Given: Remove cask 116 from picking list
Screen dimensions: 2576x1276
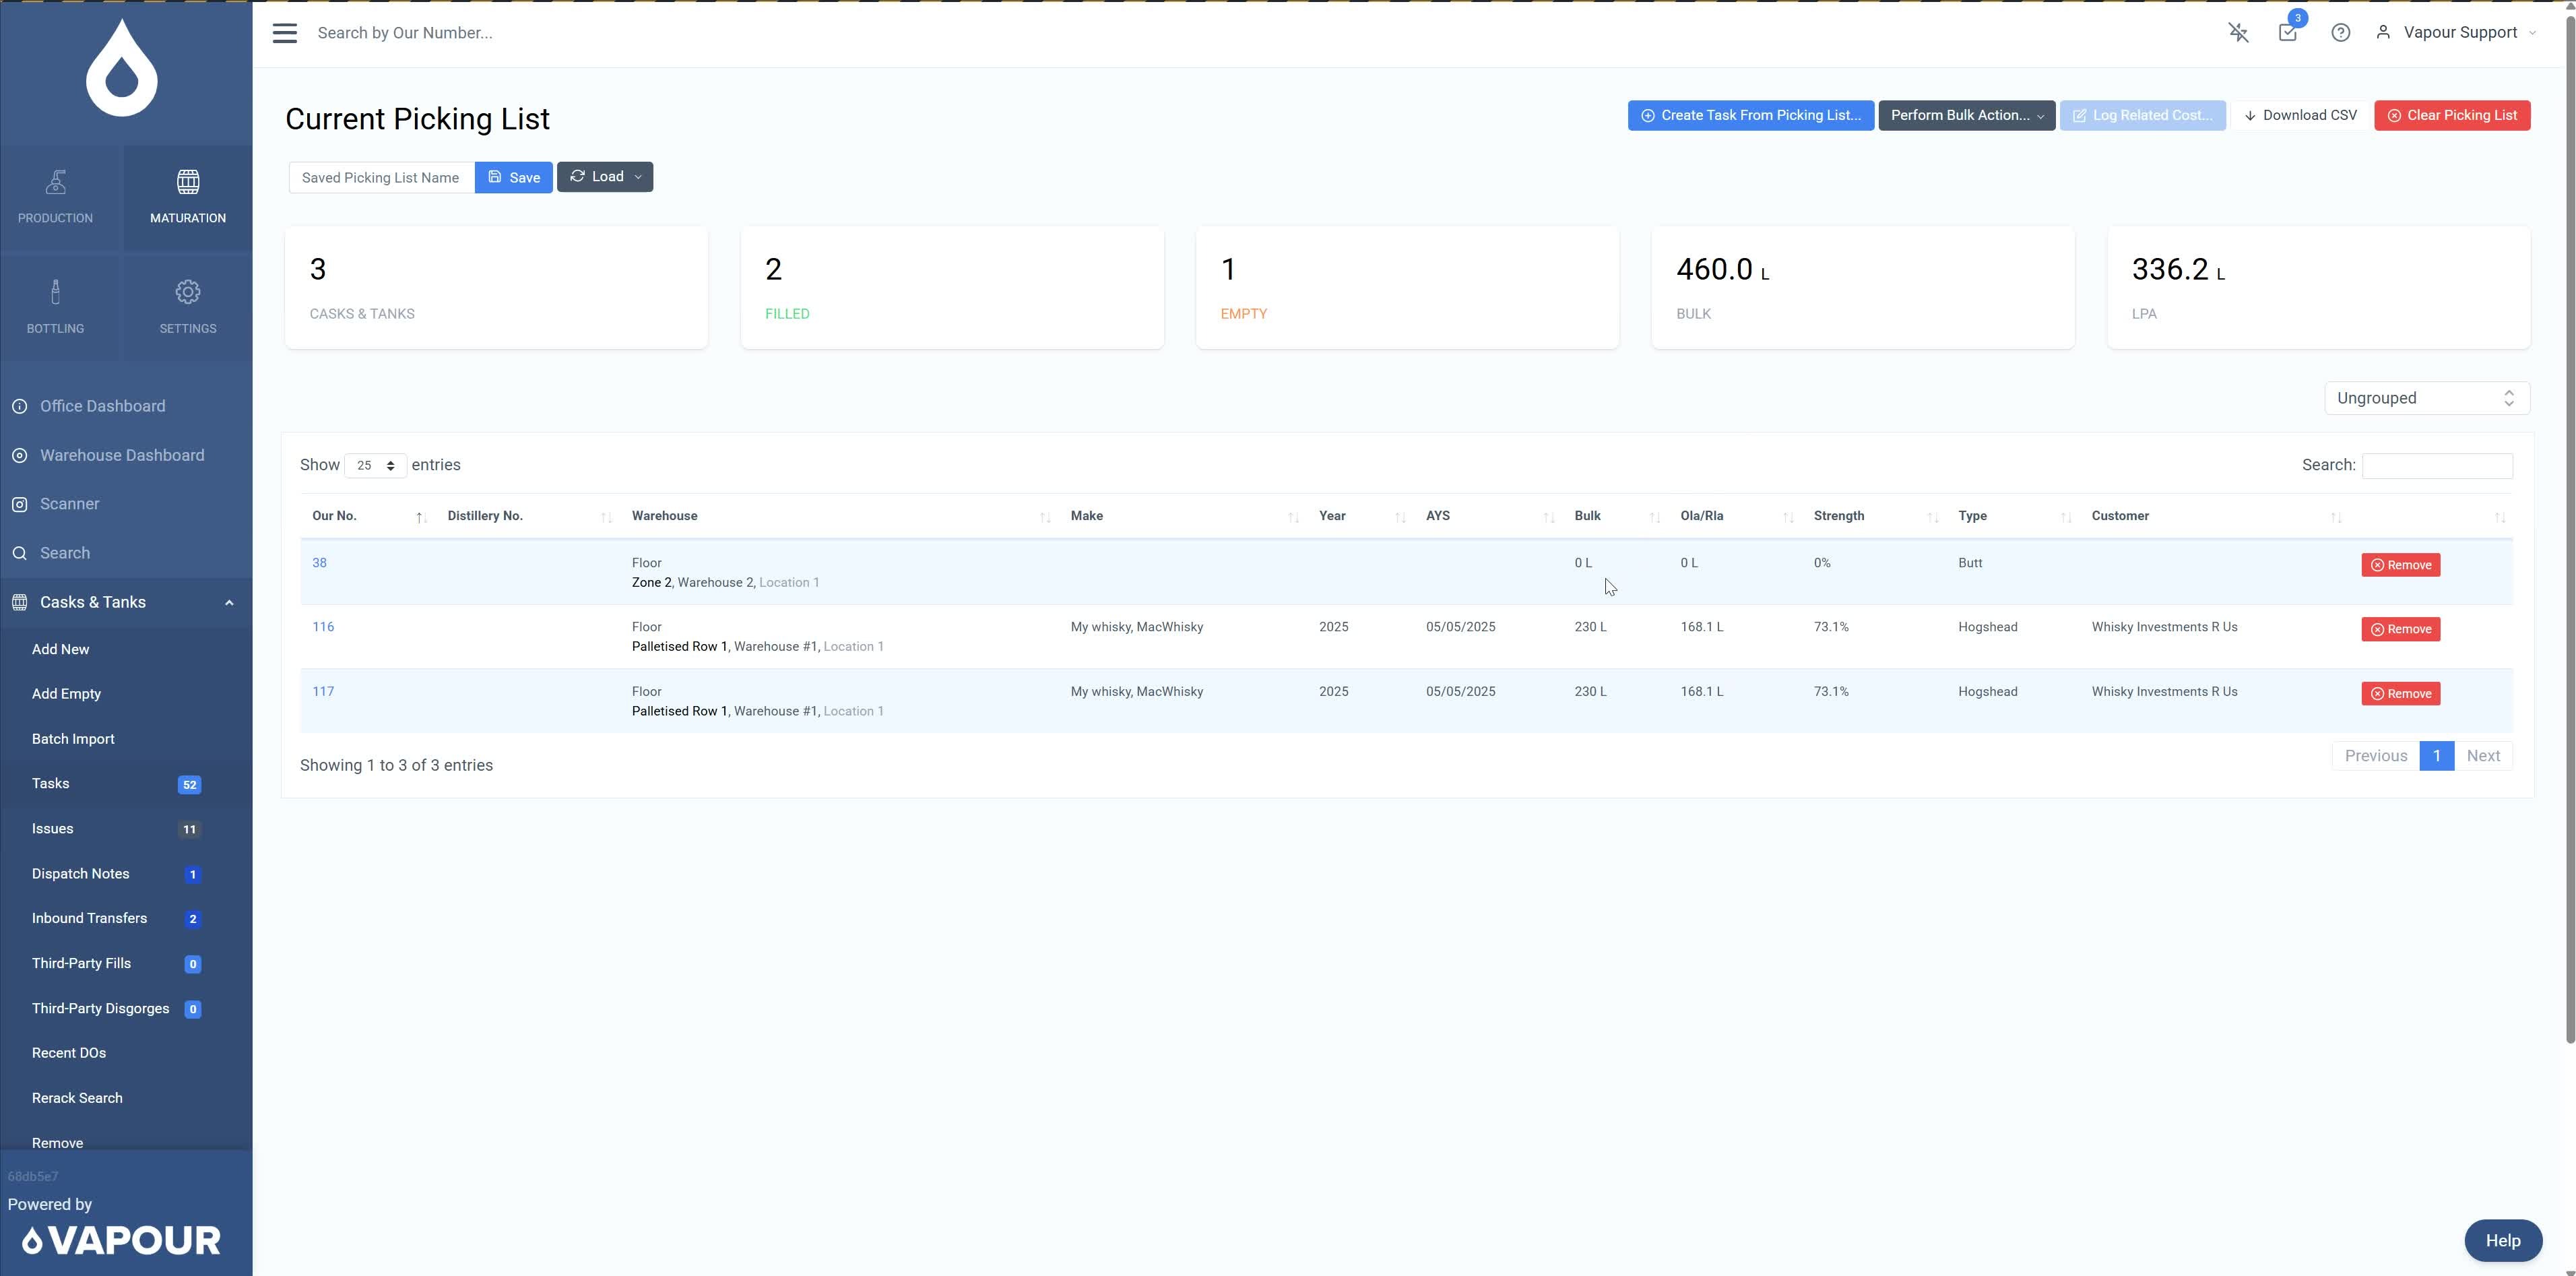Looking at the screenshot, I should [x=2400, y=629].
